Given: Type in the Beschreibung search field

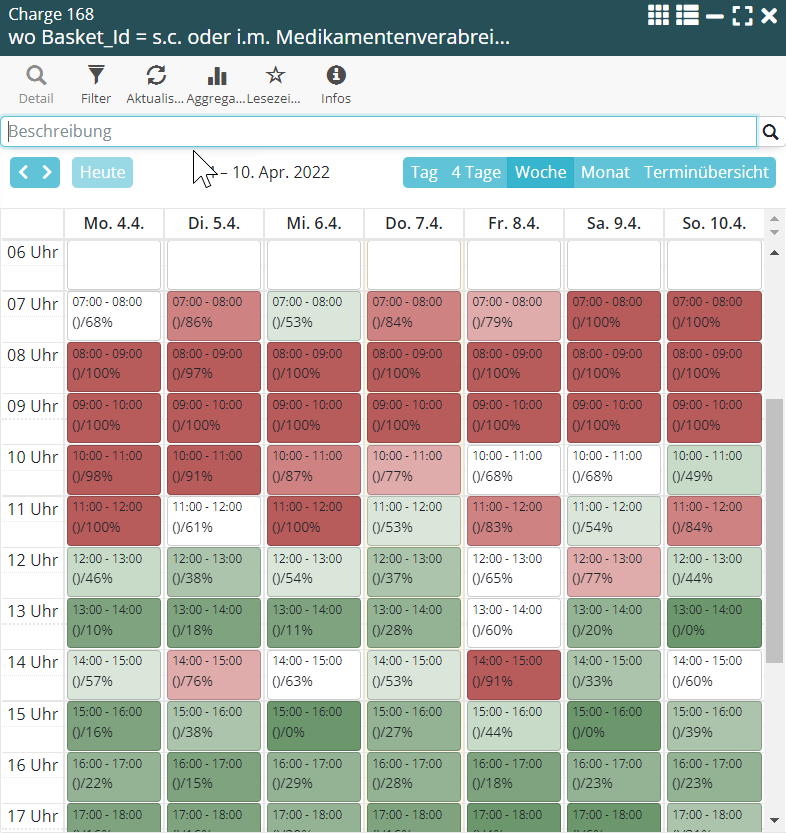Looking at the screenshot, I should click(380, 132).
